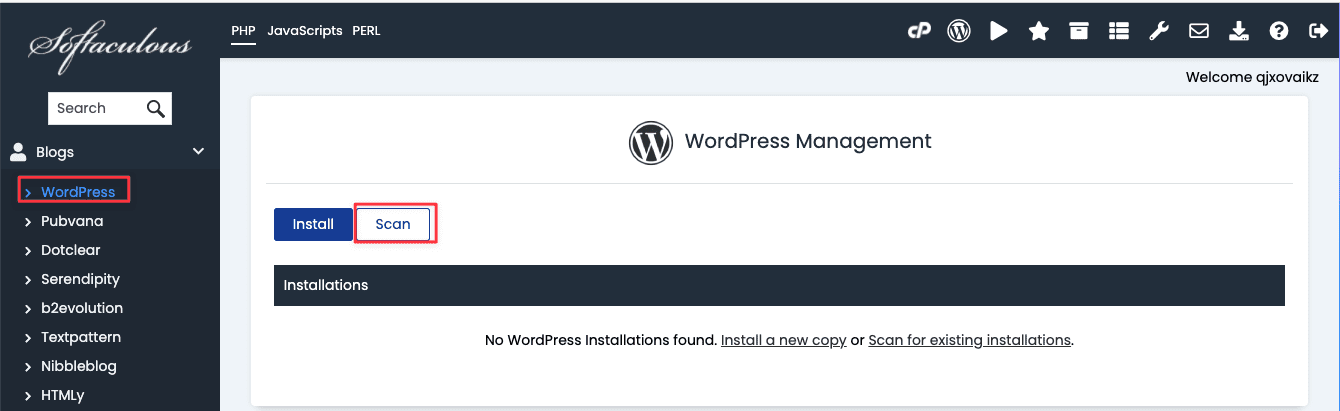1340x411 pixels.
Task: Open help with the question mark icon
Action: pos(1279,31)
